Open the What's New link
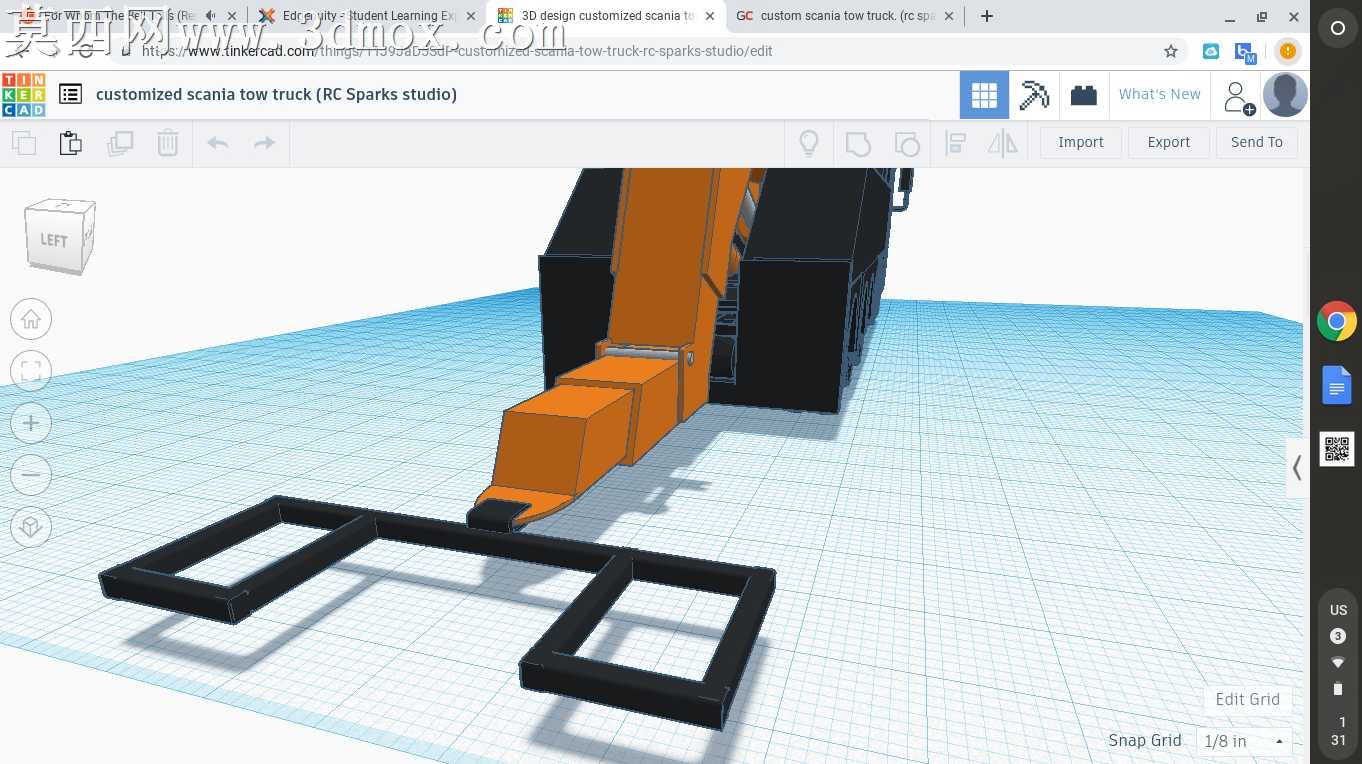This screenshot has height=764, width=1362. pos(1160,94)
